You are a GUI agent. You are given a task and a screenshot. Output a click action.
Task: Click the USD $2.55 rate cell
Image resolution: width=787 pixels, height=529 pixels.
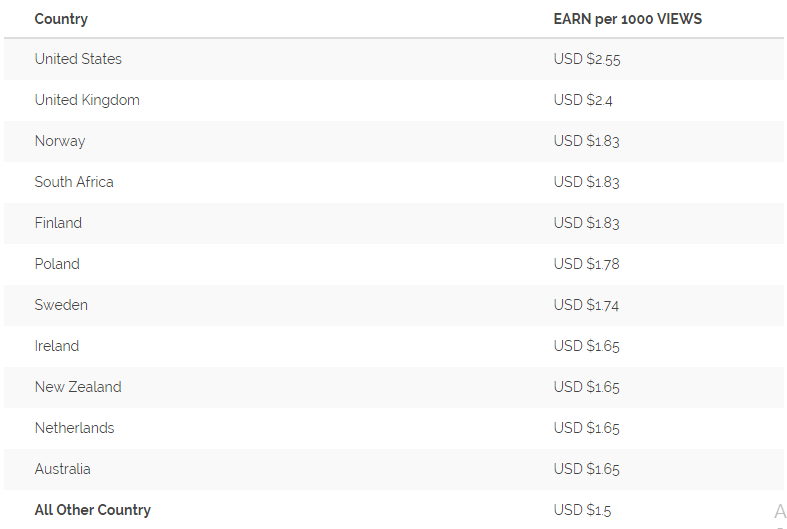pos(587,59)
